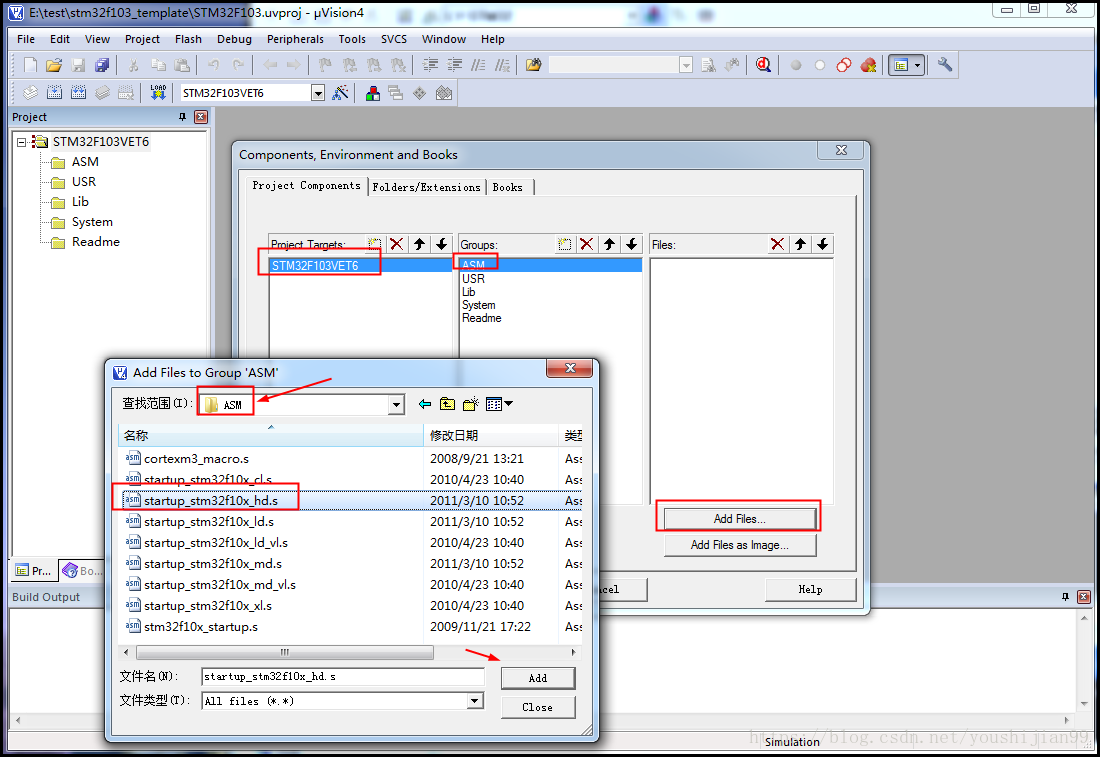
Task: Select System in the Groups list
Action: (478, 305)
